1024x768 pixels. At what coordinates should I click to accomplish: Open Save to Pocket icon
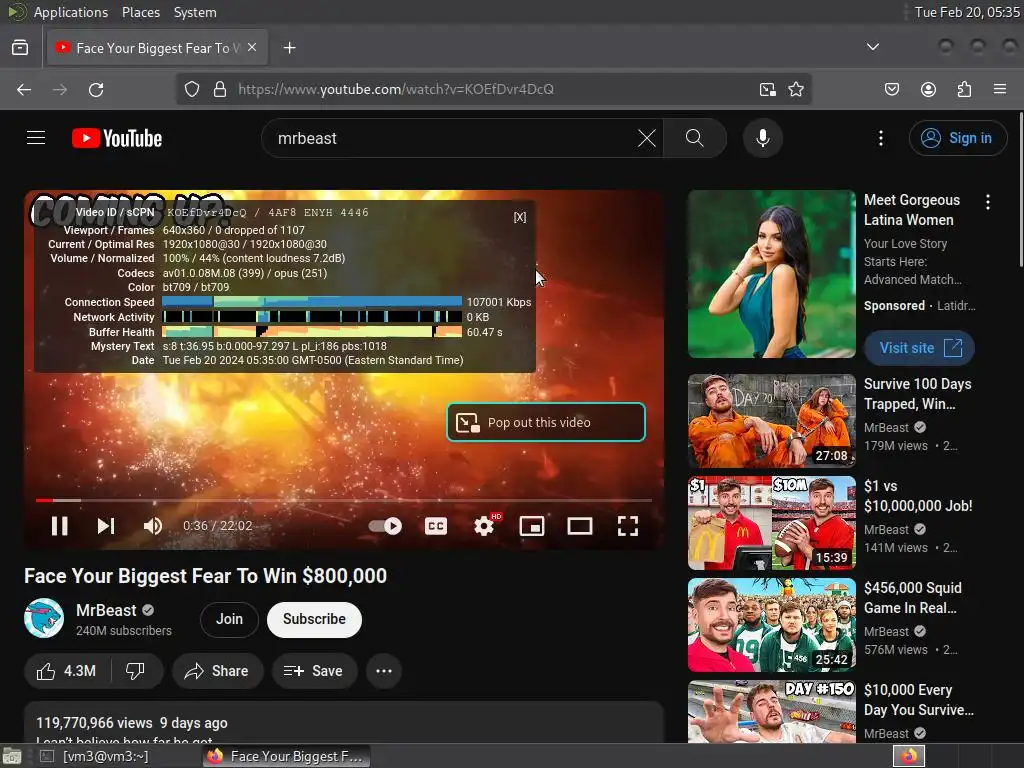[891, 89]
